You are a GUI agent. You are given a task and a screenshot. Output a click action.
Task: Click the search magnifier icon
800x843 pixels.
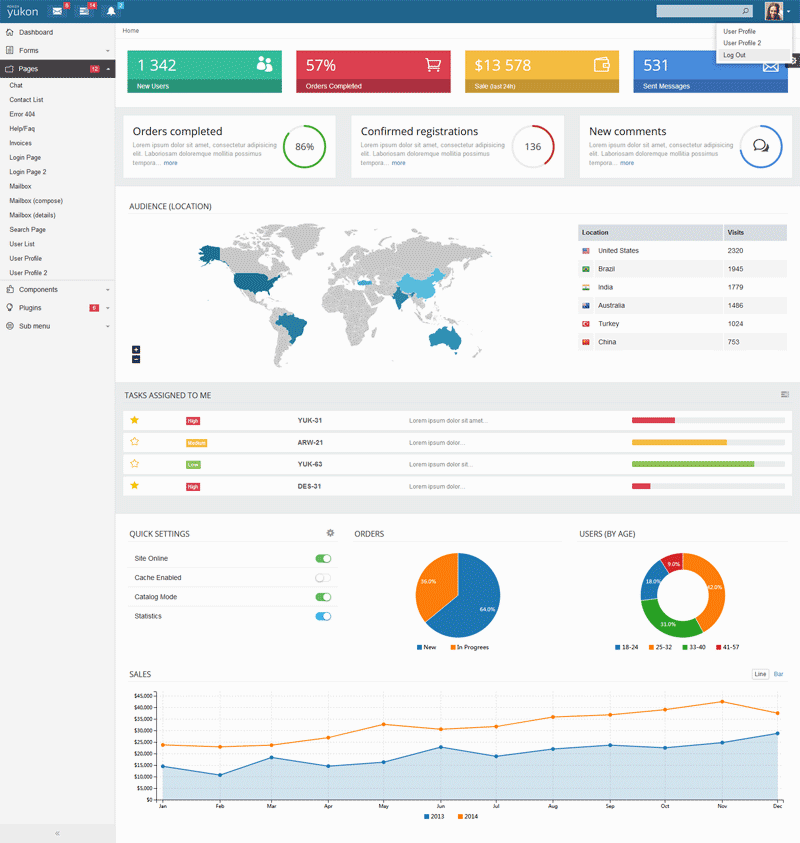point(745,11)
